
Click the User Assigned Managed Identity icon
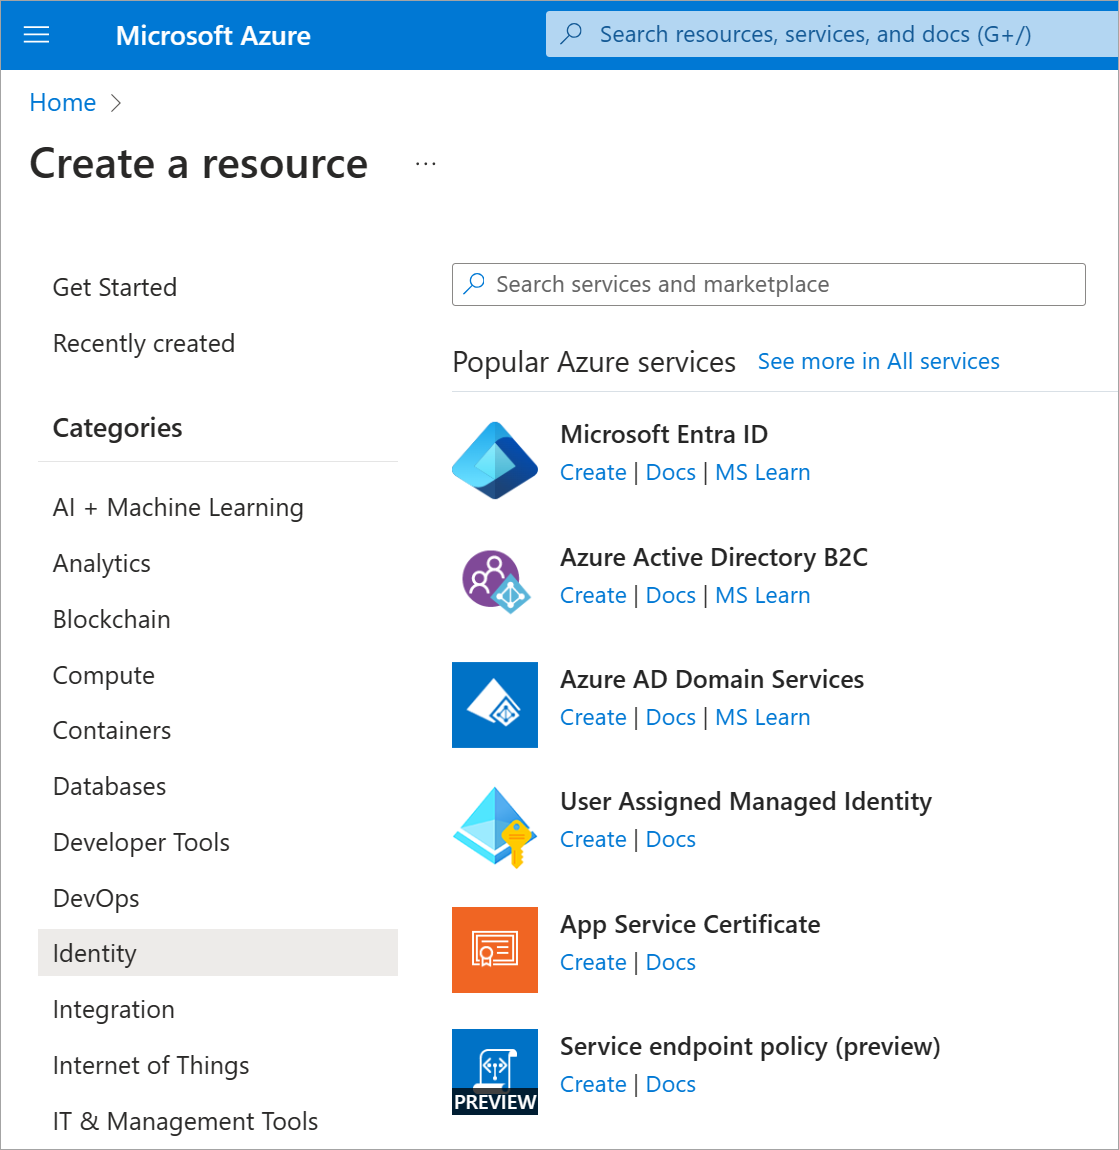[495, 827]
